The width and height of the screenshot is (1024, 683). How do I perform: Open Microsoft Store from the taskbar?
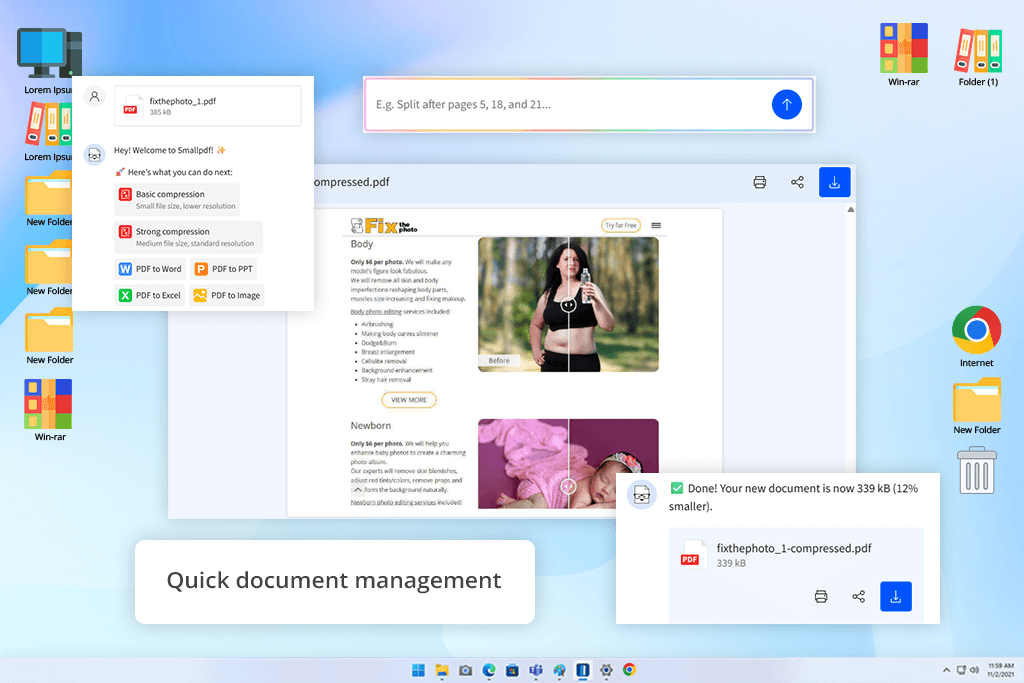click(513, 670)
